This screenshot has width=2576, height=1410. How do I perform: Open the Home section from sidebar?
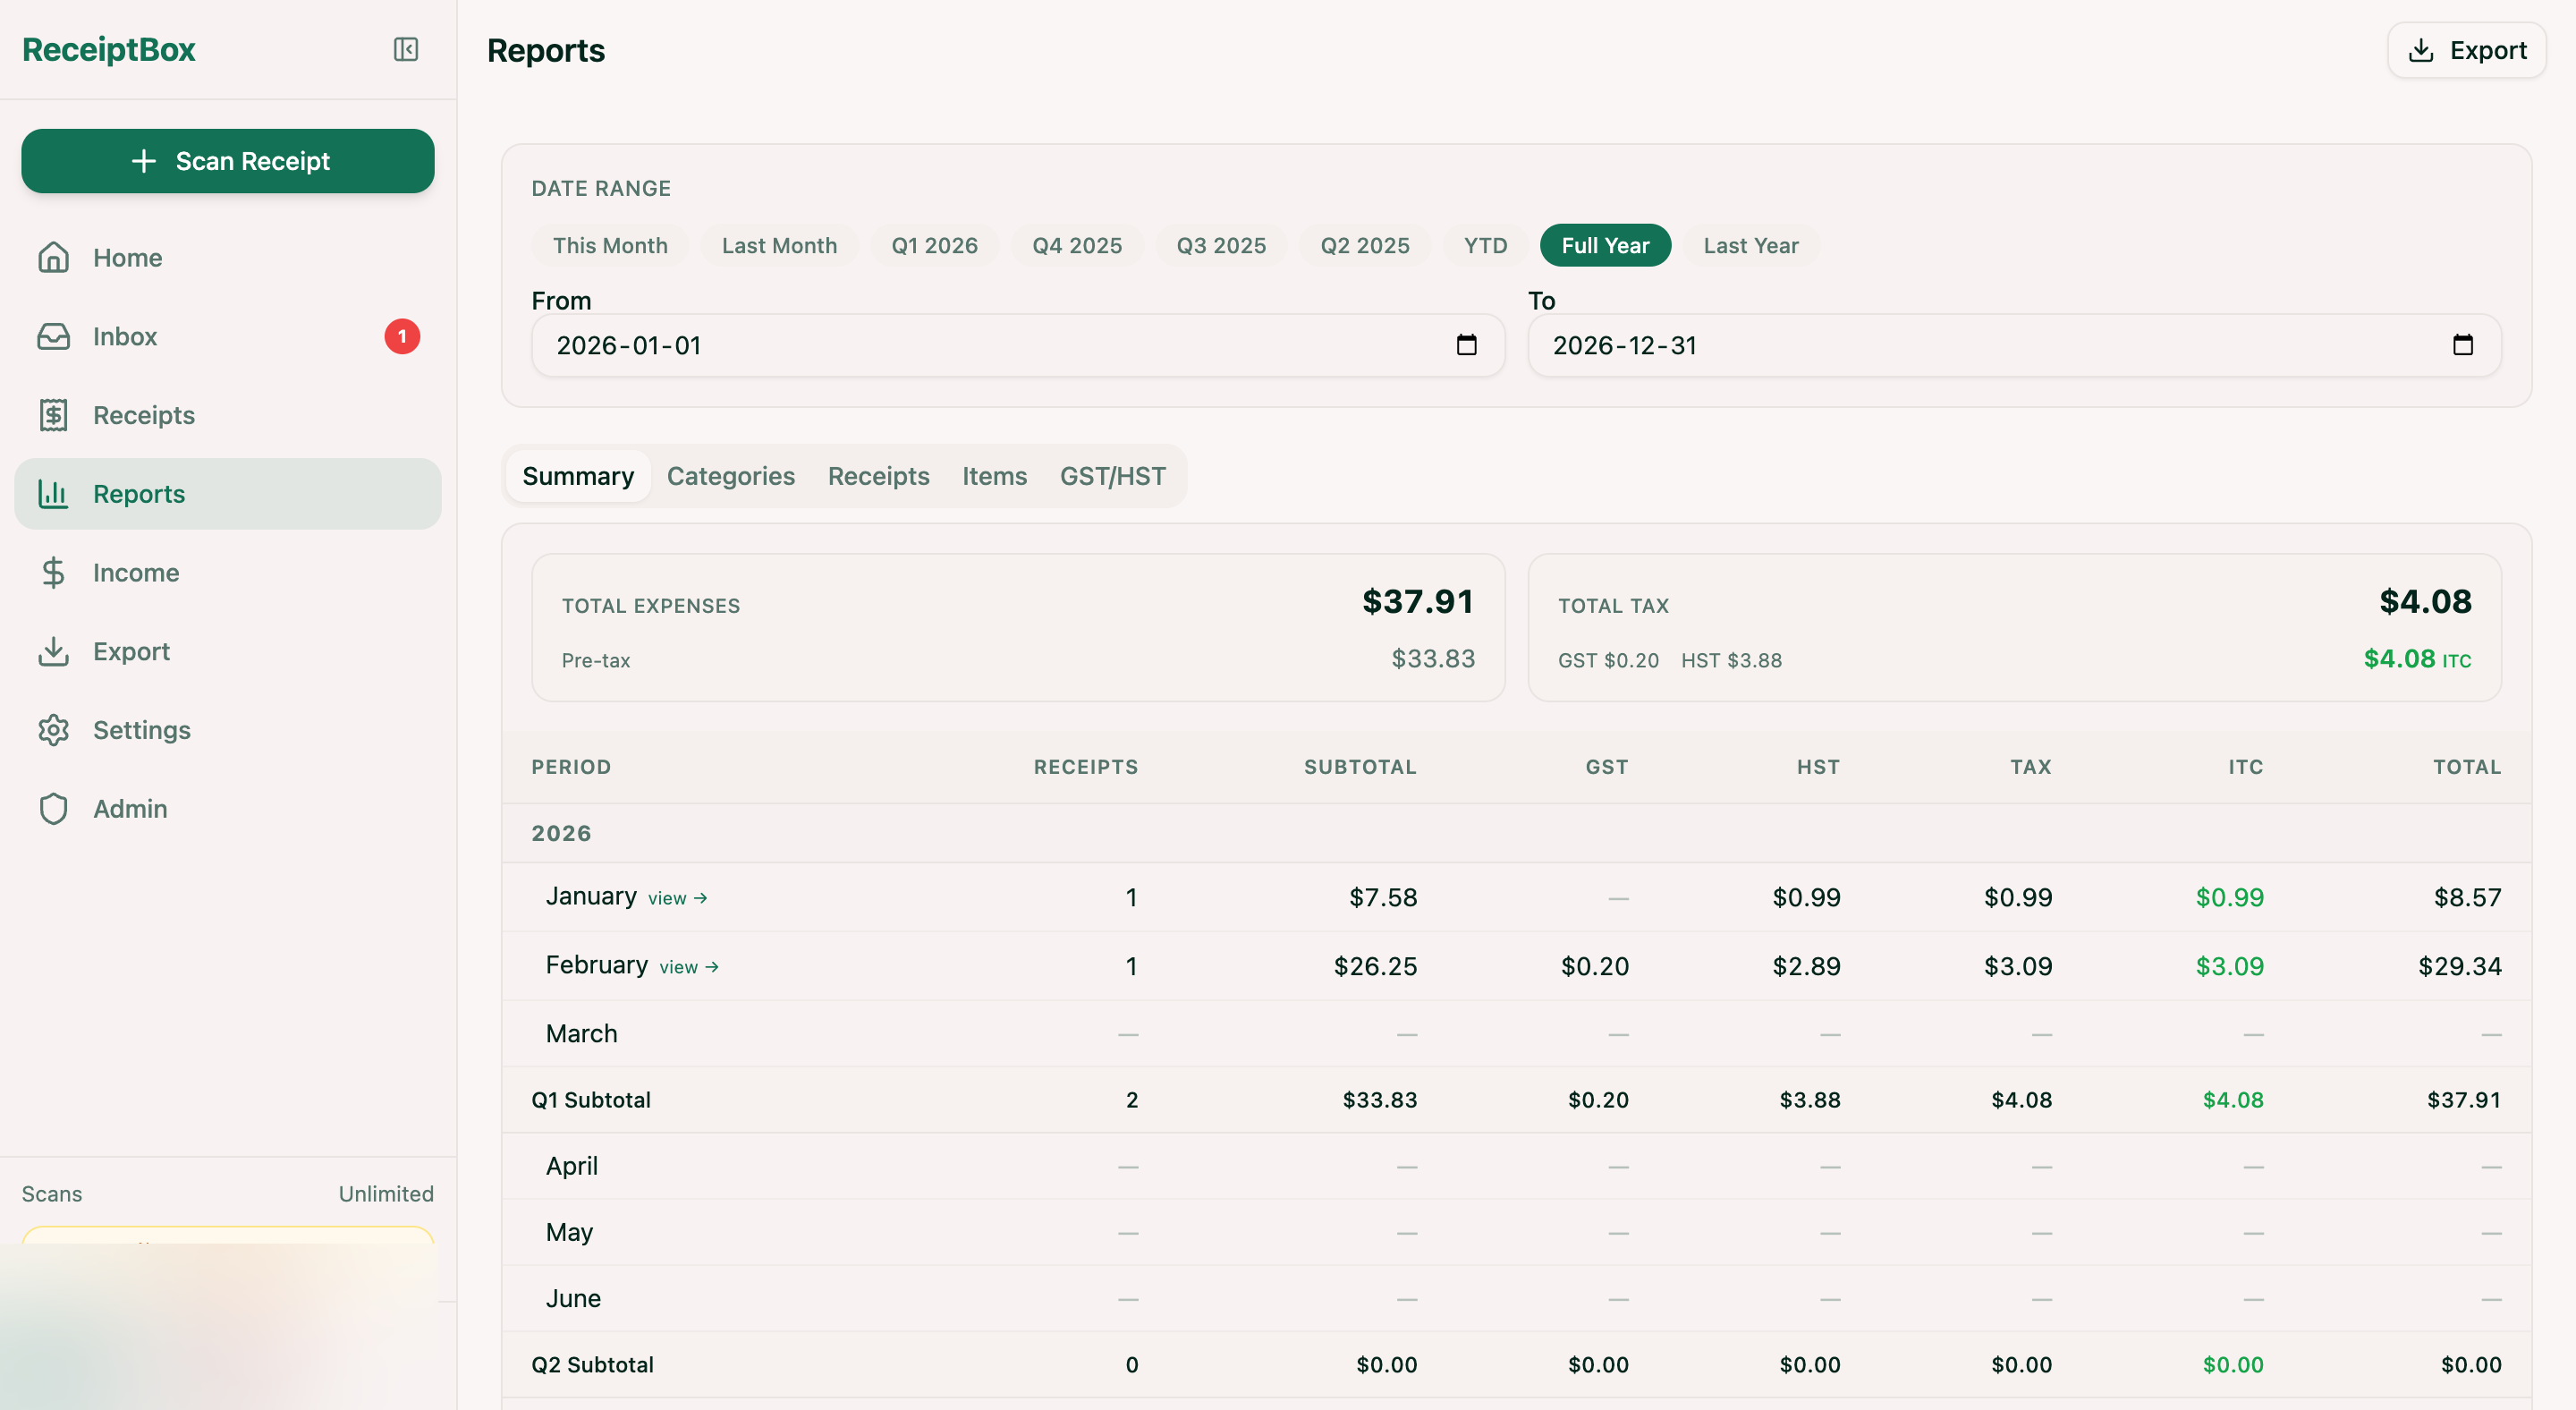coord(127,257)
